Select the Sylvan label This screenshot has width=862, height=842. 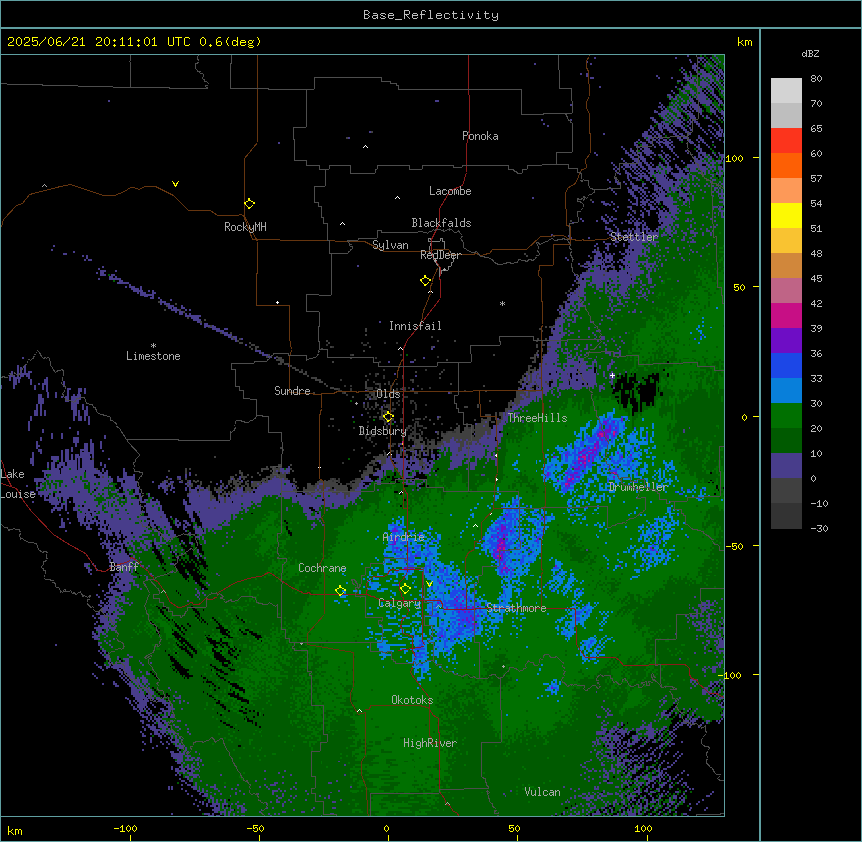pos(390,245)
